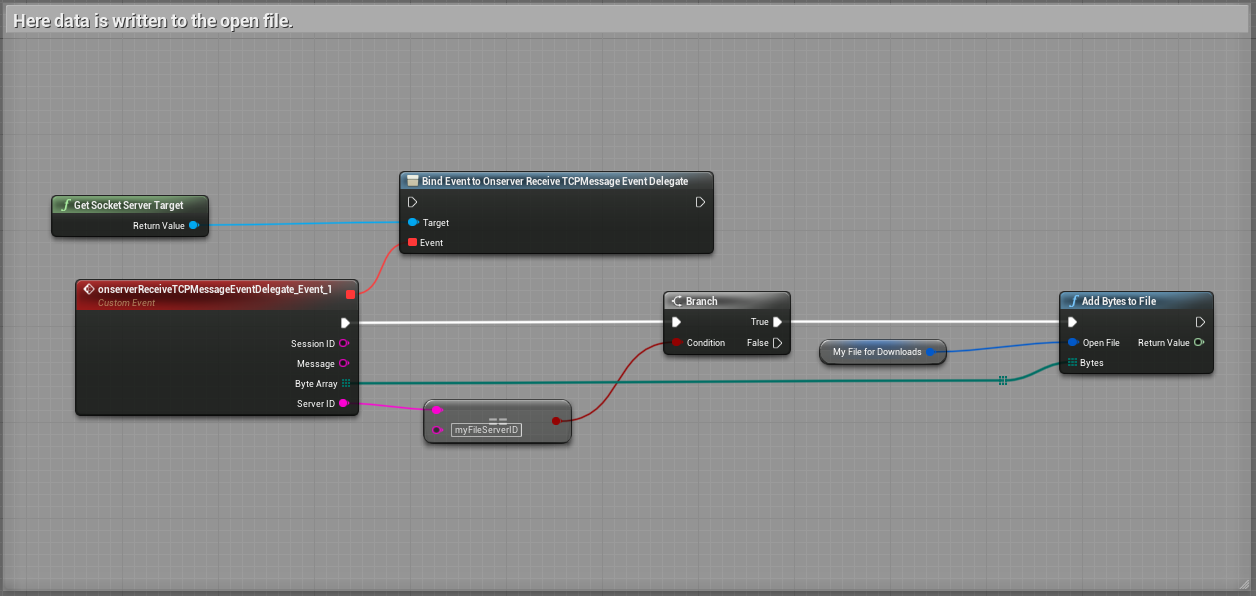Click the Return Value pin on Get Socket Server Target

(194, 225)
